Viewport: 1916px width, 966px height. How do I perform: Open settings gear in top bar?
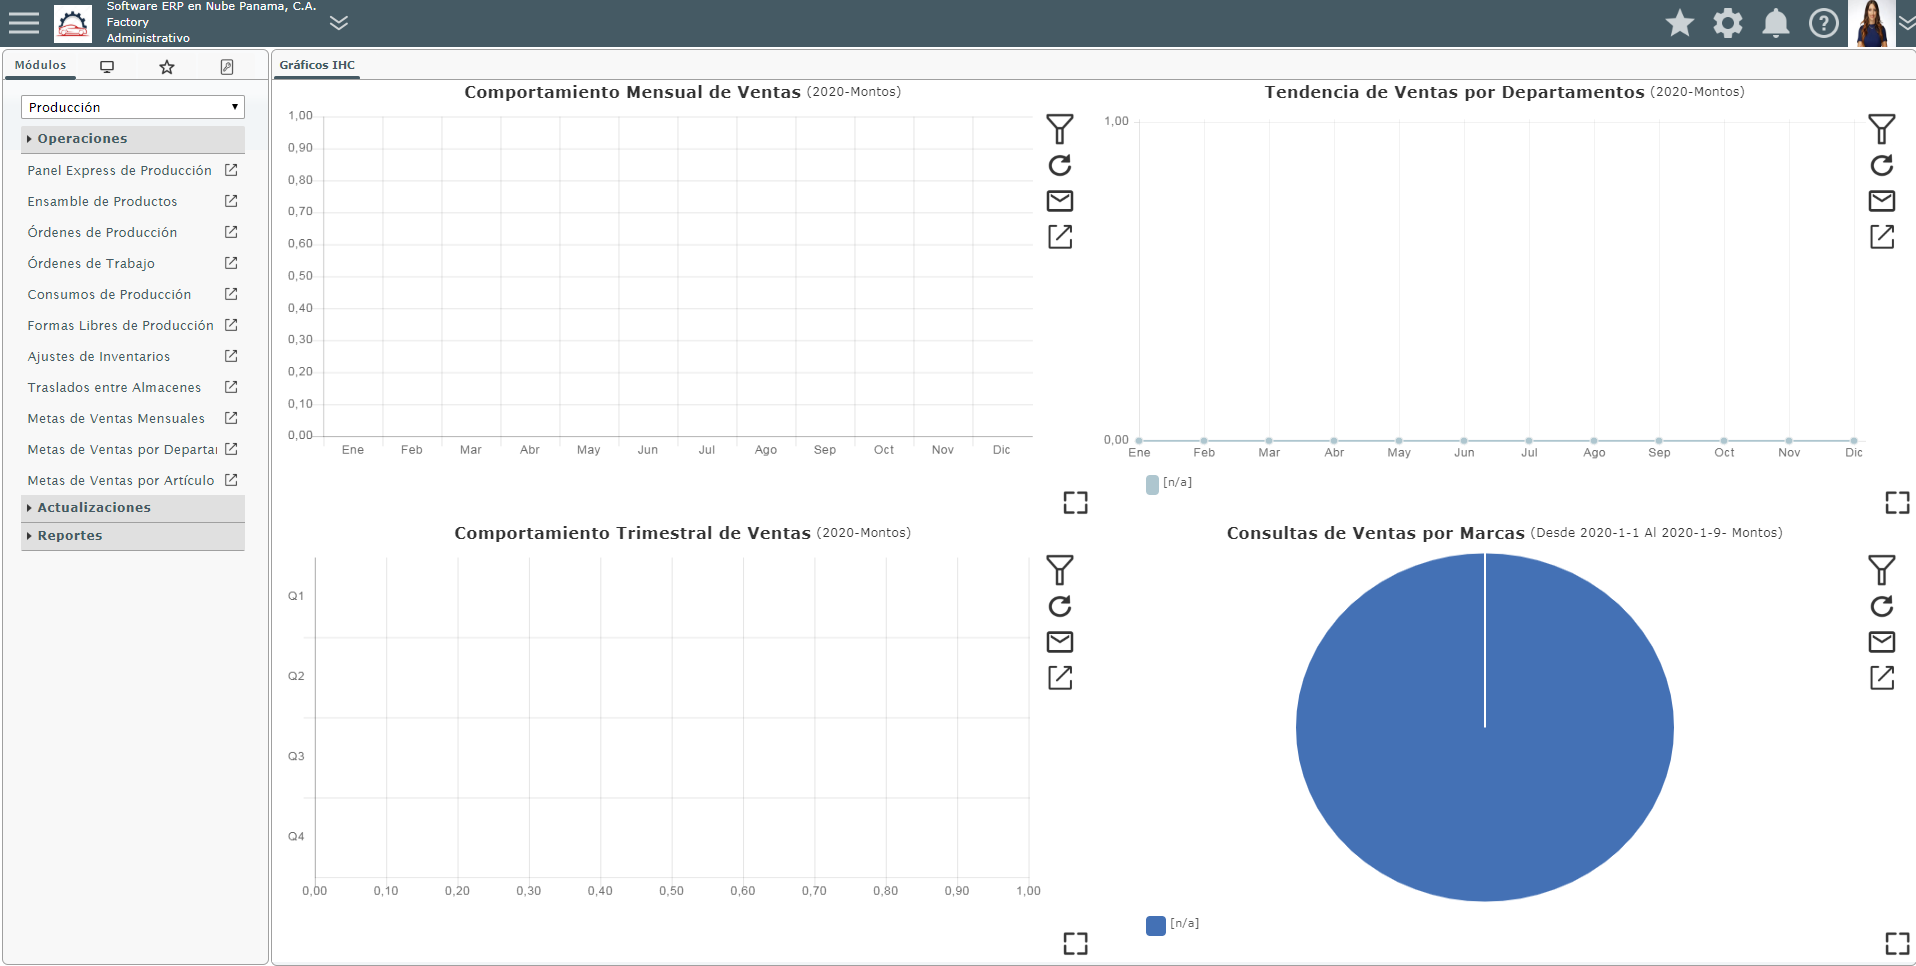1727,23
